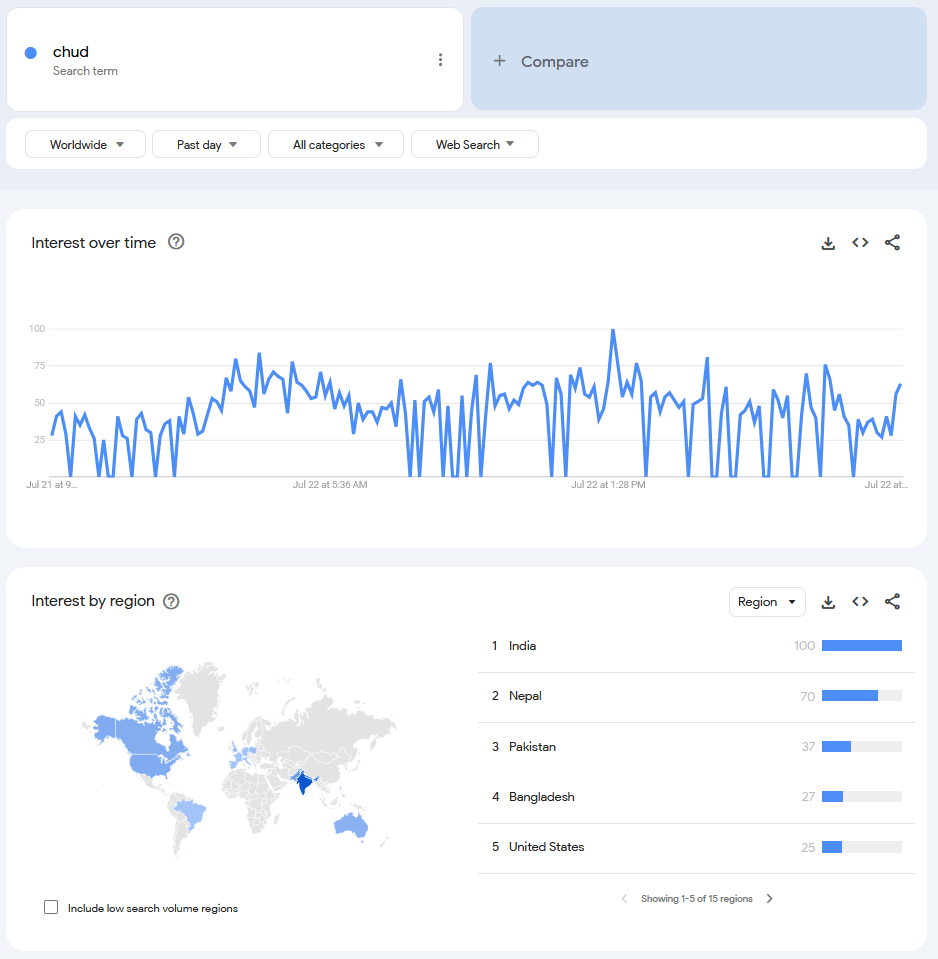Viewport: 938px width, 959px height.
Task: Share the Interest by region widget
Action: tap(892, 602)
